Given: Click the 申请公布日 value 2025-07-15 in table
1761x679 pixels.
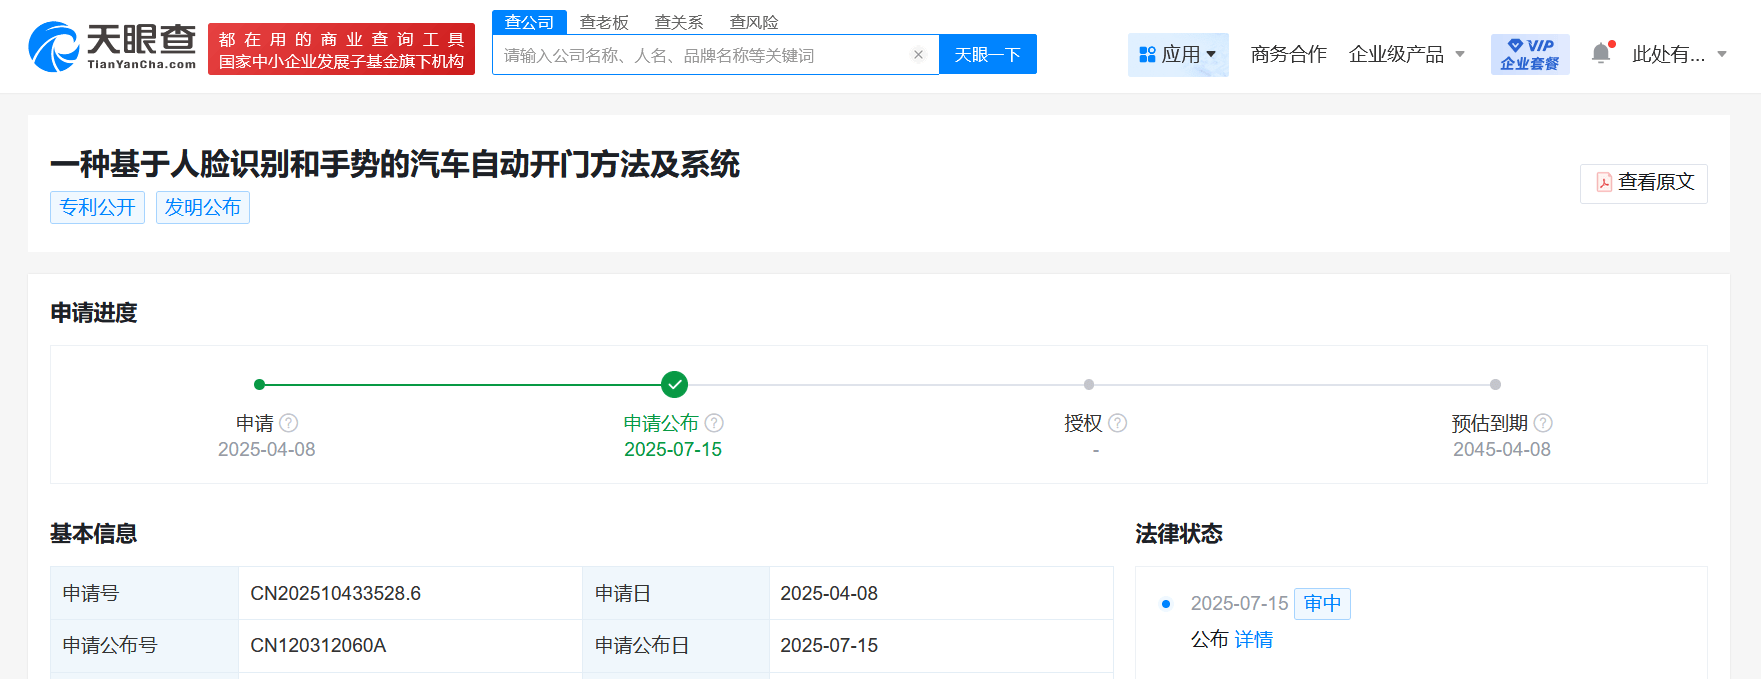Looking at the screenshot, I should pyautogui.click(x=829, y=645).
